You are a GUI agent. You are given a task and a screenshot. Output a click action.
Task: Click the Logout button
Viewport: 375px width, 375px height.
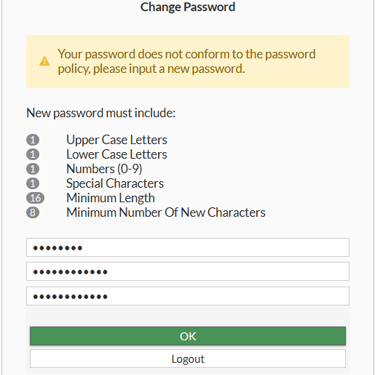[x=188, y=359]
